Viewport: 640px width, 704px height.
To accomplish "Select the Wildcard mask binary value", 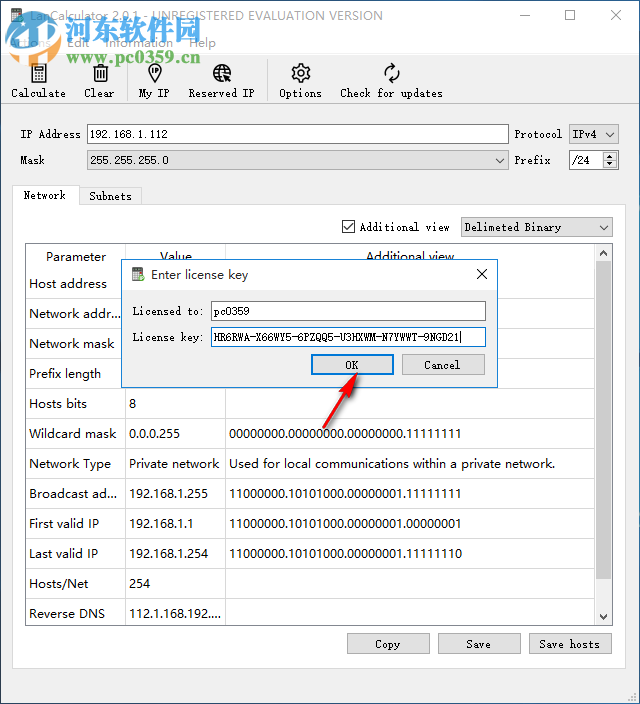I will tap(345, 434).
